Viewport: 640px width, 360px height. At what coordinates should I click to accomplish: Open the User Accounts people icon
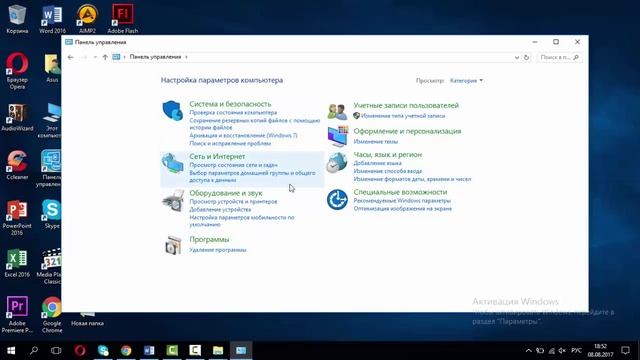point(337,111)
